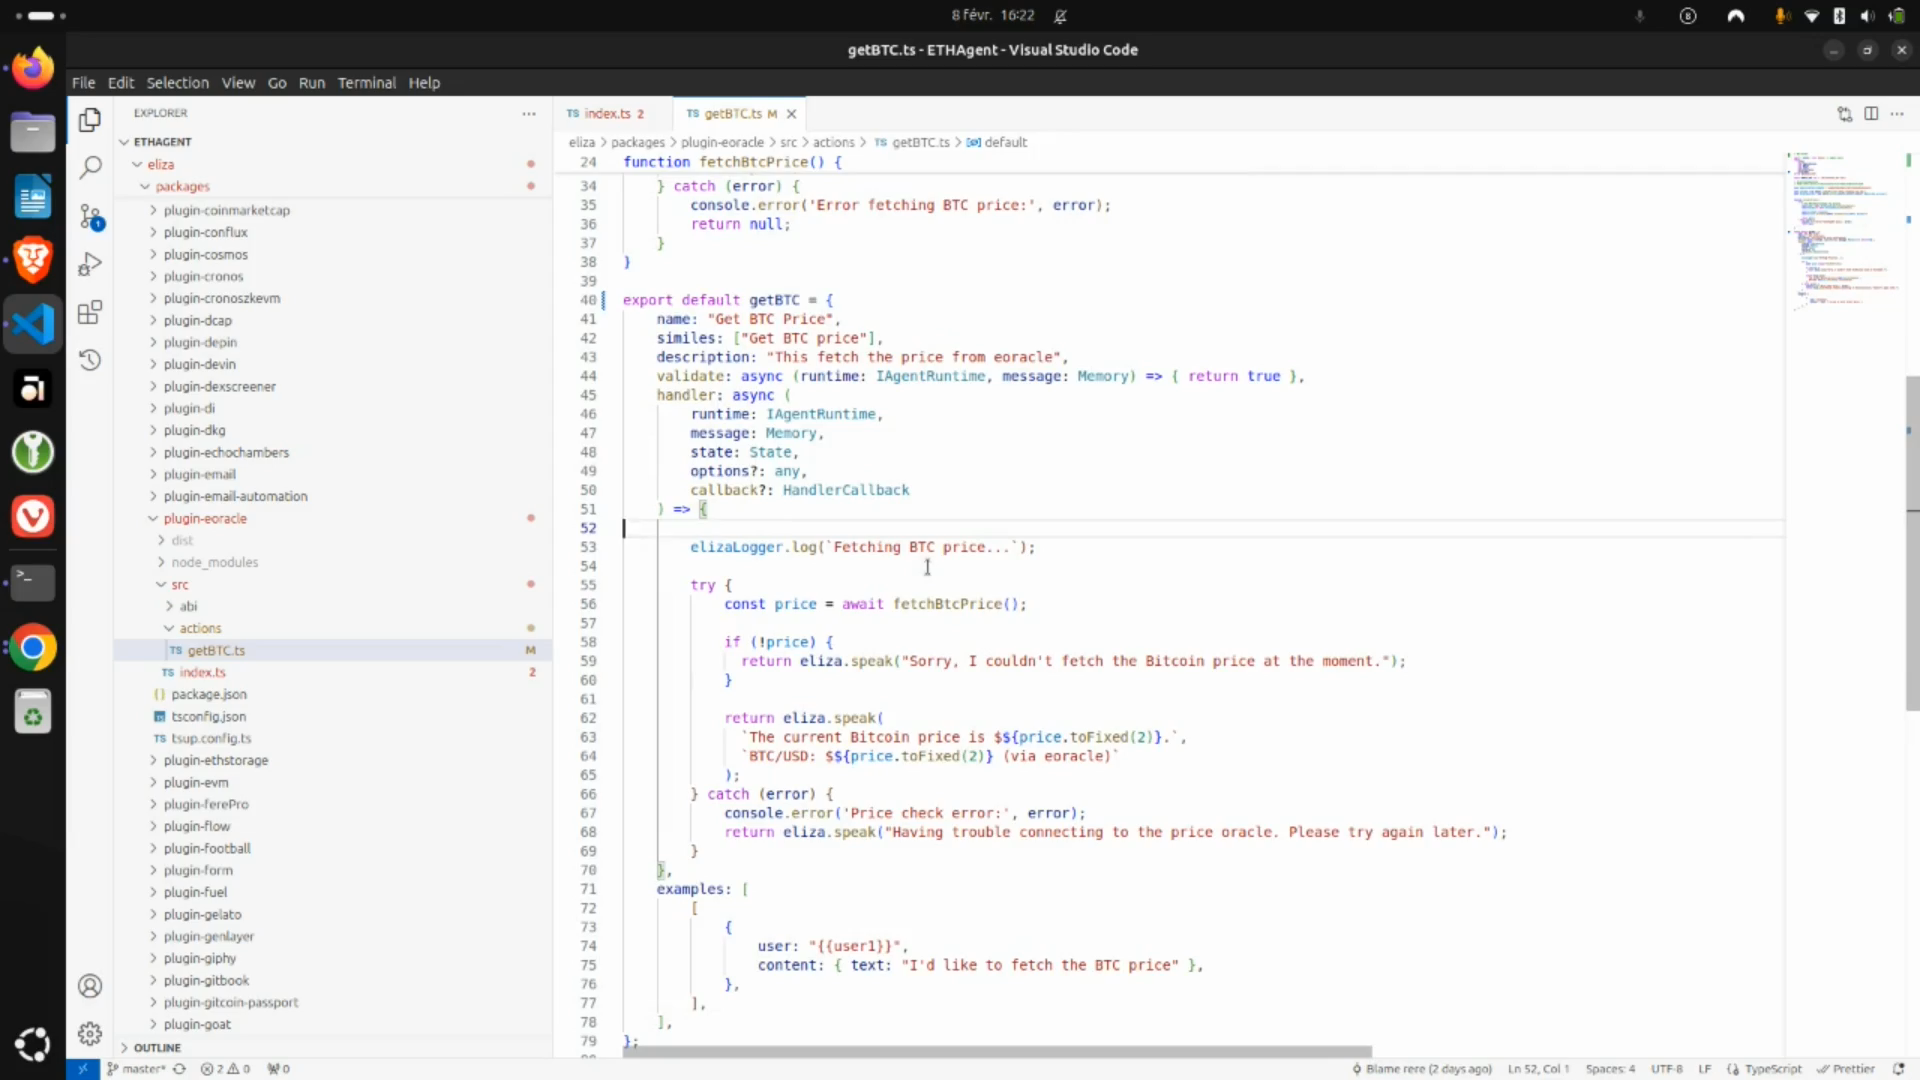
Task: Open the Help menu
Action: [x=424, y=83]
